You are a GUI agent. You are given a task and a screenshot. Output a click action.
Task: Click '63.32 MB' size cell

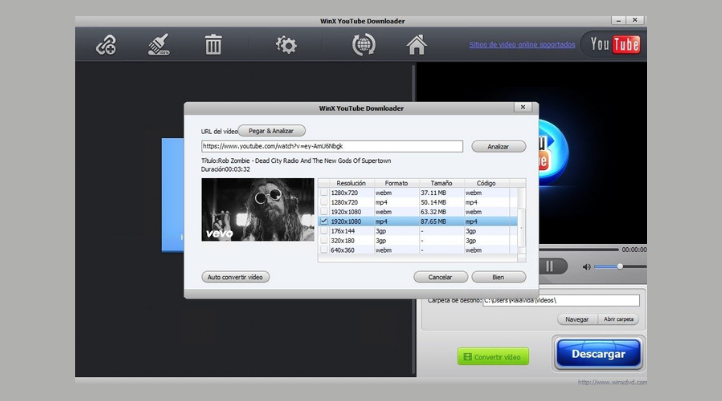(433, 212)
